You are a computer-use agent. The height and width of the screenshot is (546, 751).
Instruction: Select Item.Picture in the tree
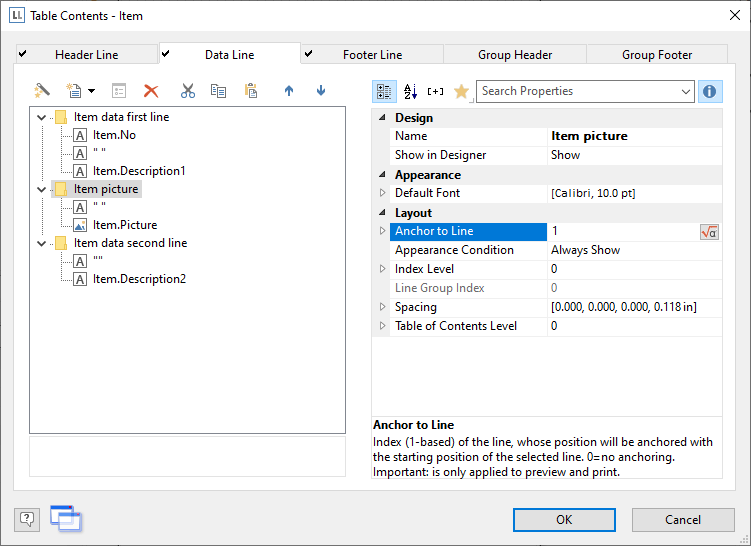(x=125, y=225)
